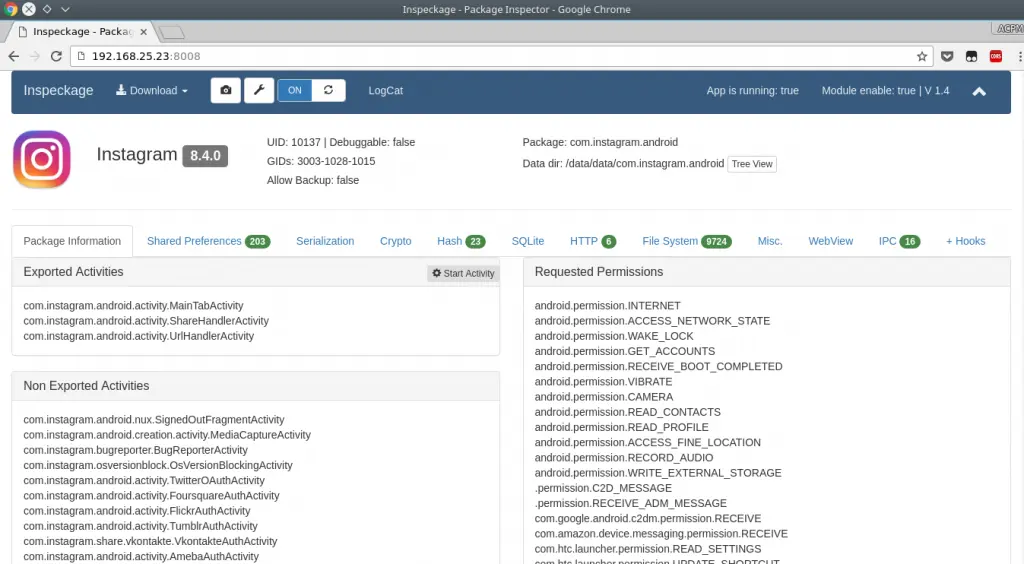Screen dimensions: 1024x564
Task: Open the IPC tab
Action: point(899,241)
